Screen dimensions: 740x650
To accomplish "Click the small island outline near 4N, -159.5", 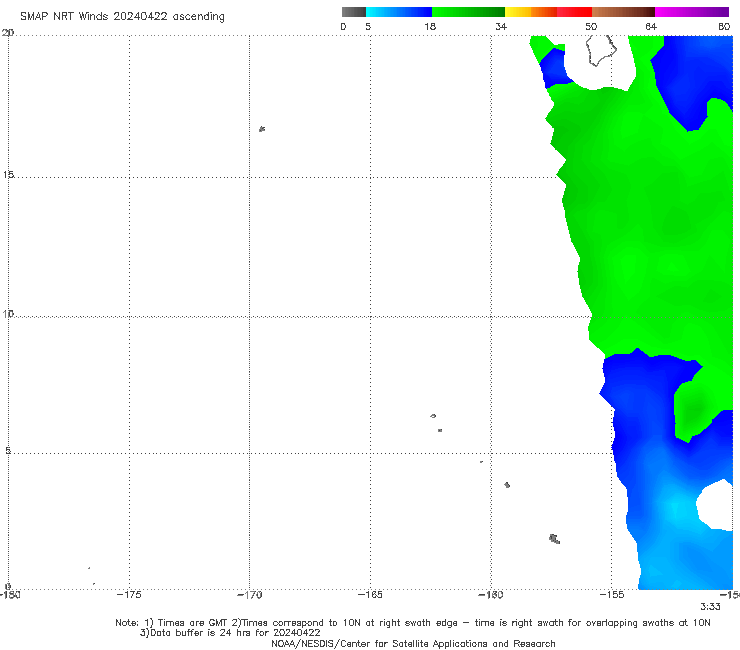I will [x=507, y=485].
